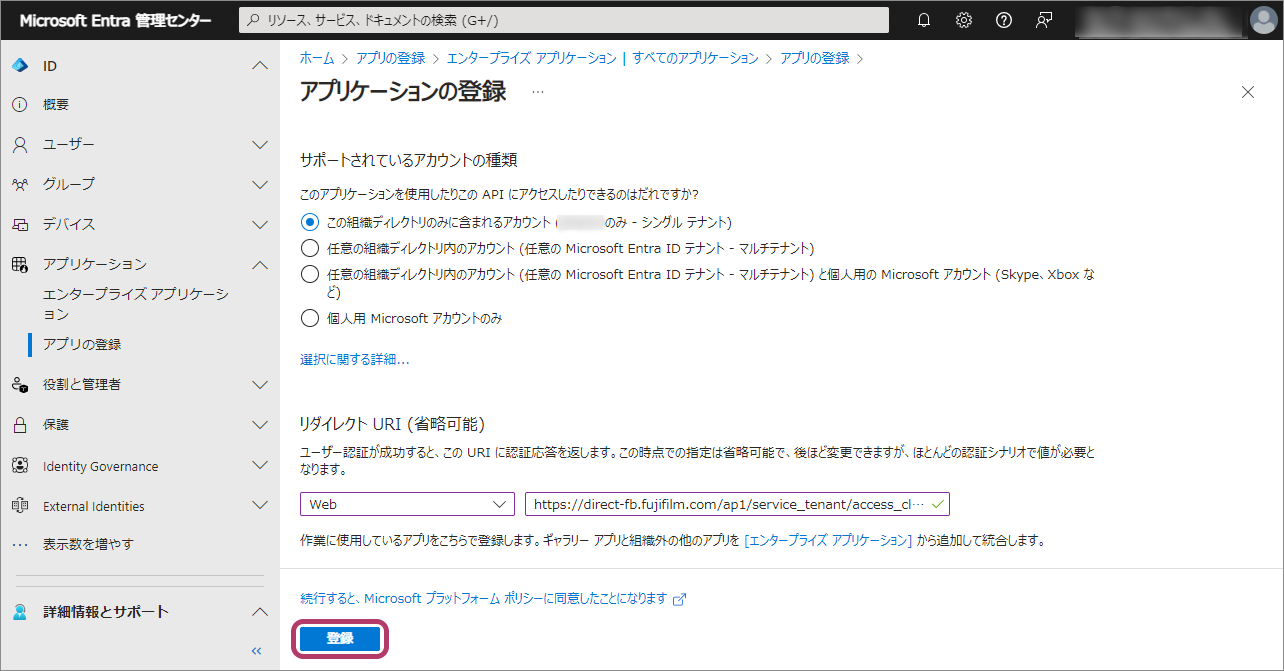Expand the 役割と管理者 section chevron

pos(260,385)
